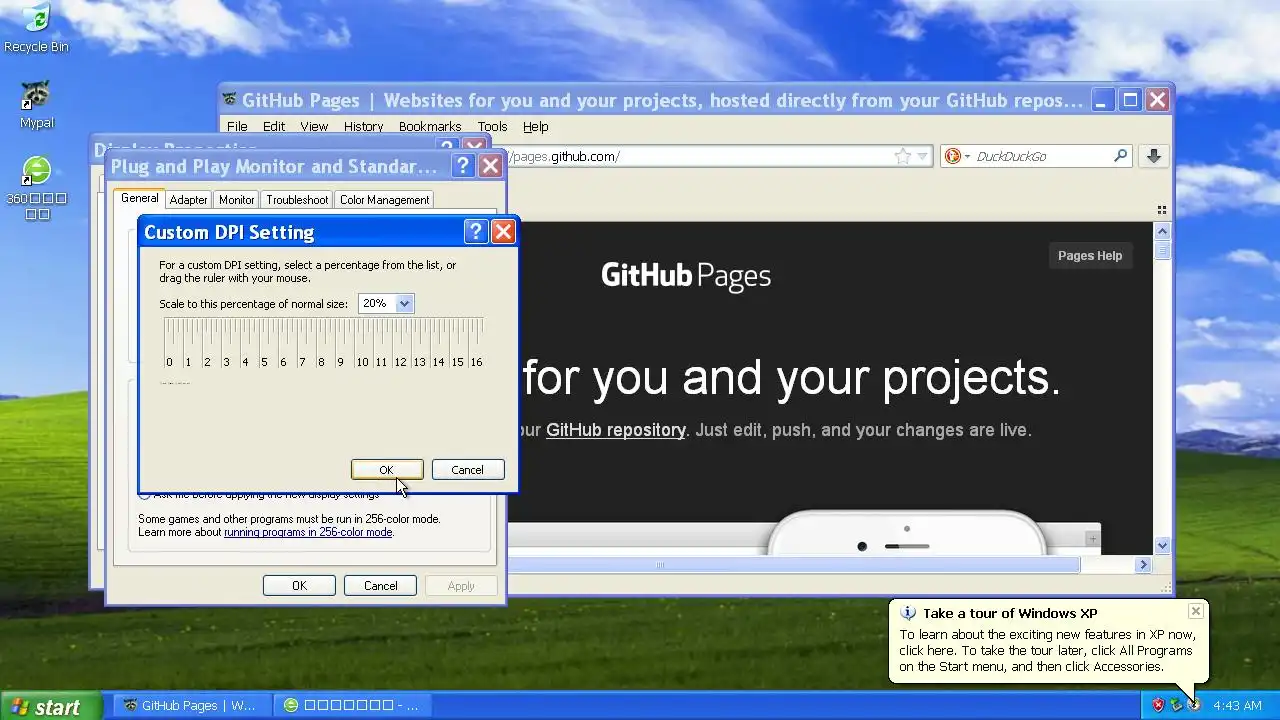Open the Start menu
This screenshot has width=1280, height=720.
[50, 705]
